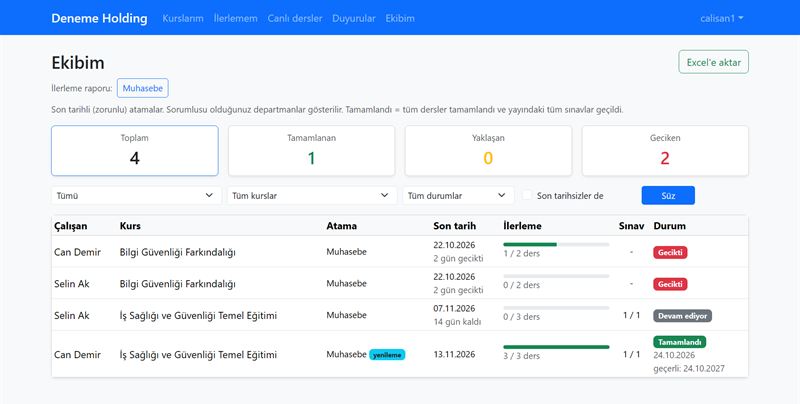Select the Toplam 4 summary card
The width and height of the screenshot is (800, 404).
(x=135, y=151)
